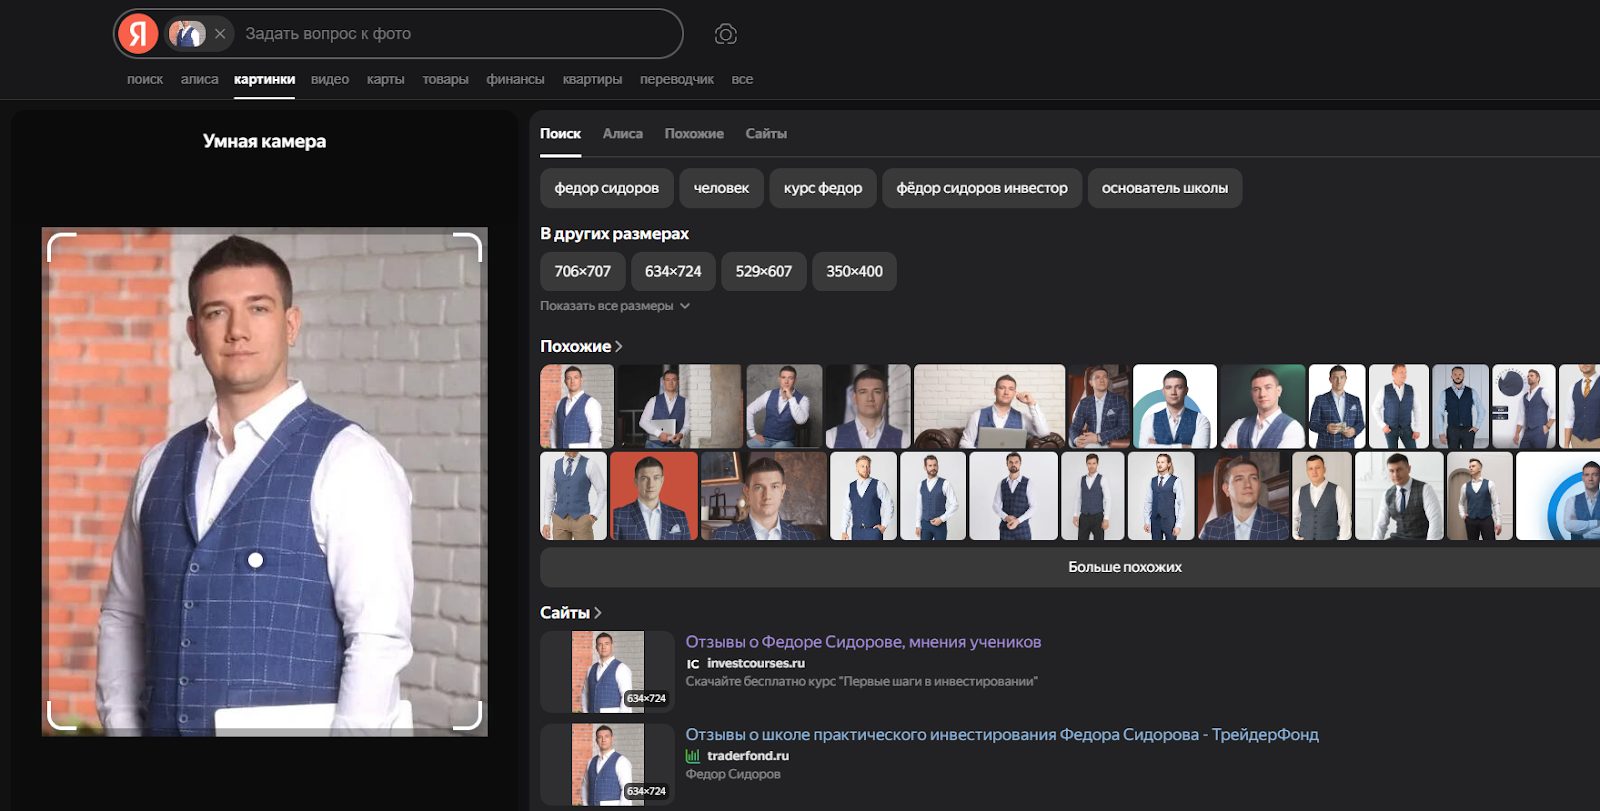The width and height of the screenshot is (1600, 811).
Task: Open 'переводчик' in the services menu
Action: pyautogui.click(x=676, y=80)
